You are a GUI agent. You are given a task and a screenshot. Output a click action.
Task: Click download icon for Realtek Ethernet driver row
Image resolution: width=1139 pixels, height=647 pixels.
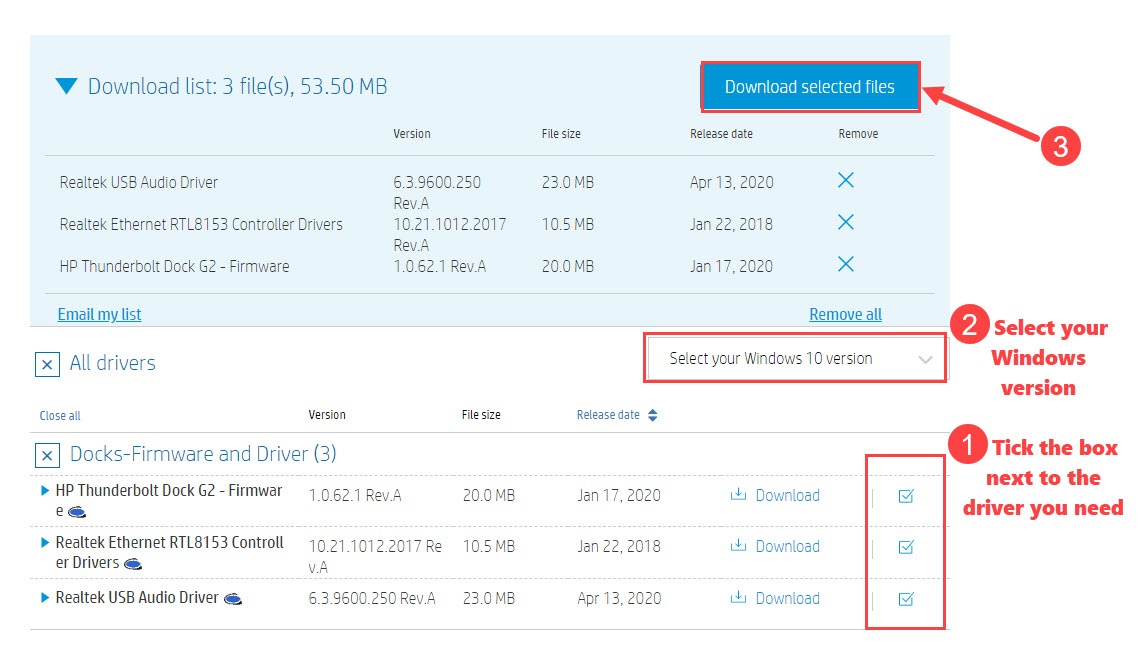coord(739,545)
